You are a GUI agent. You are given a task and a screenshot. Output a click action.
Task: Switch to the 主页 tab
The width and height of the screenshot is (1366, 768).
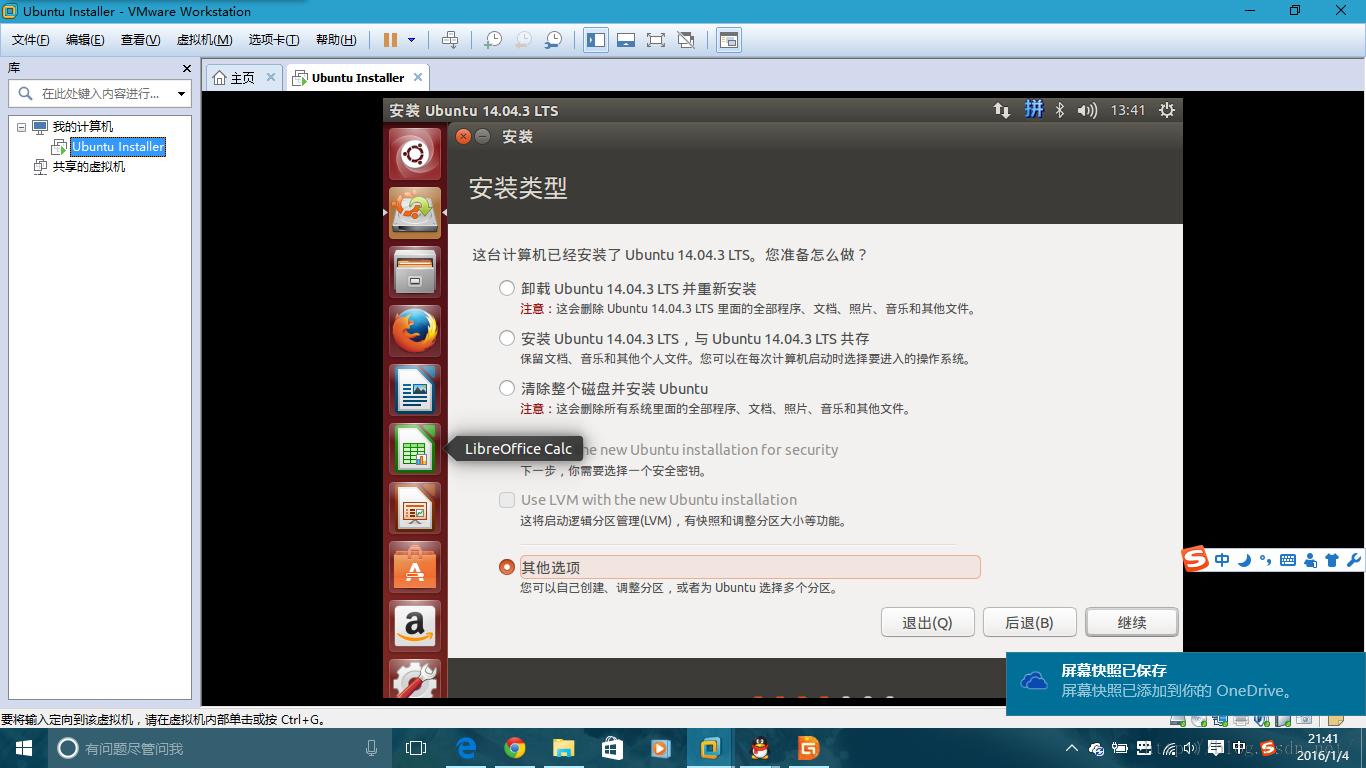click(x=243, y=77)
